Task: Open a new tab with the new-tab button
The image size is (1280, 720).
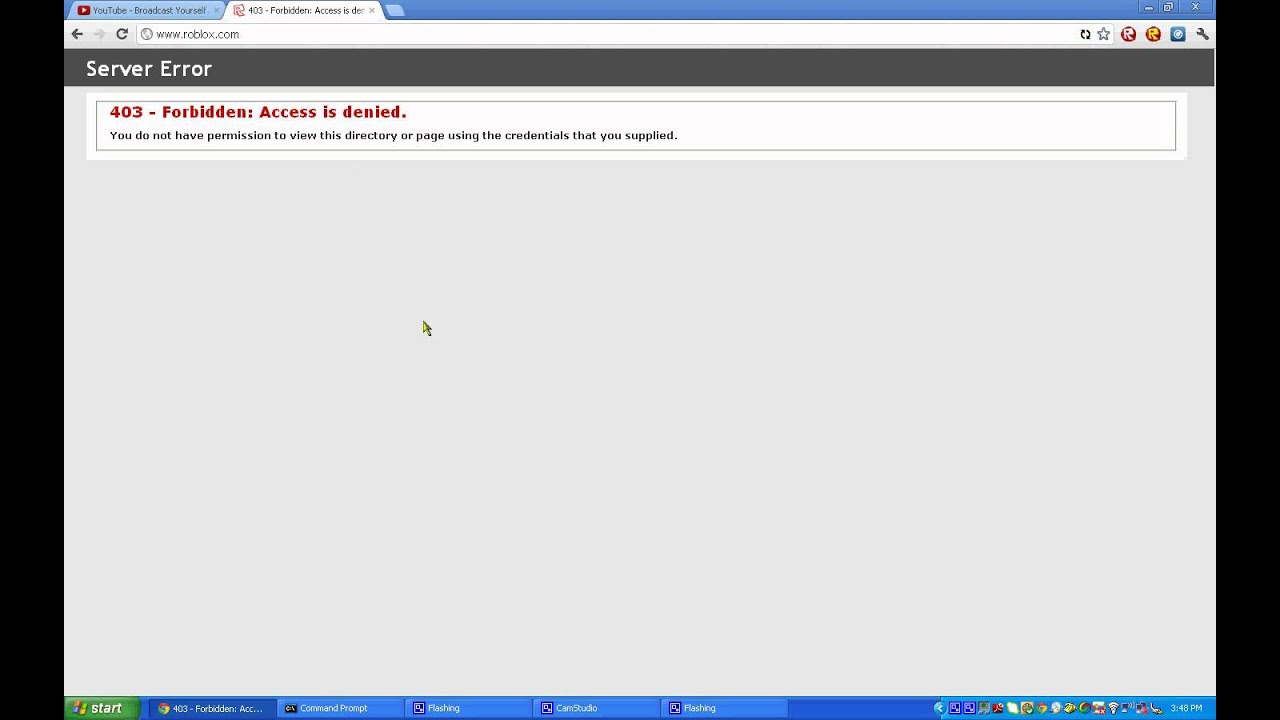Action: coord(395,10)
